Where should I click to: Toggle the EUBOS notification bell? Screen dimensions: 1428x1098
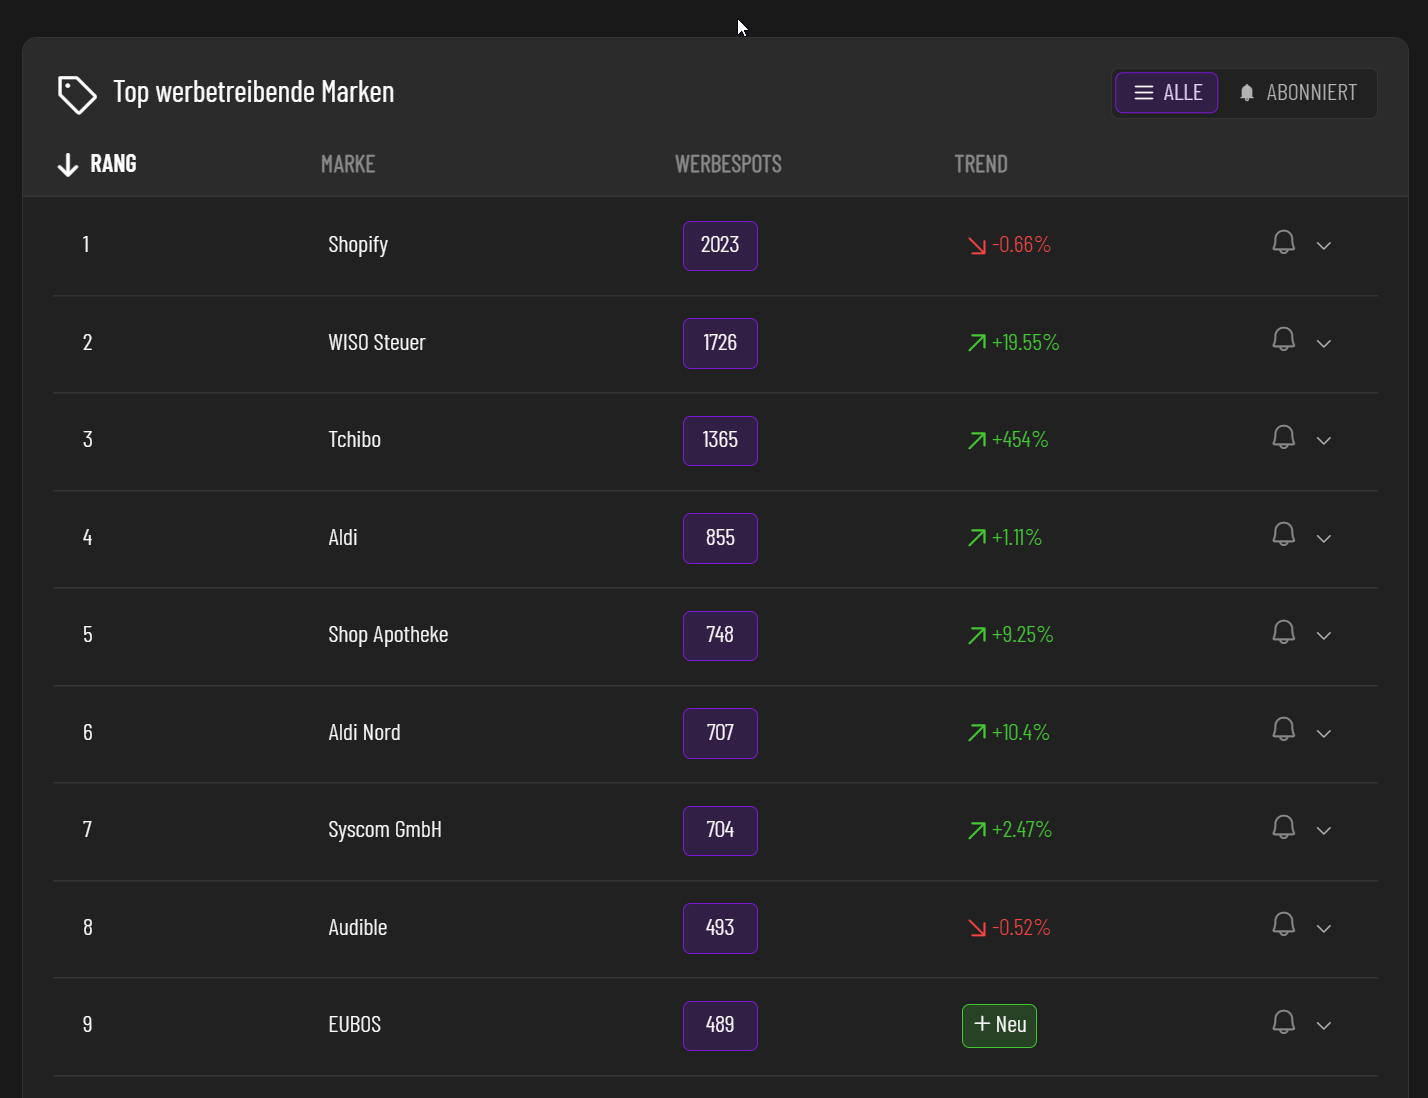(1283, 1022)
